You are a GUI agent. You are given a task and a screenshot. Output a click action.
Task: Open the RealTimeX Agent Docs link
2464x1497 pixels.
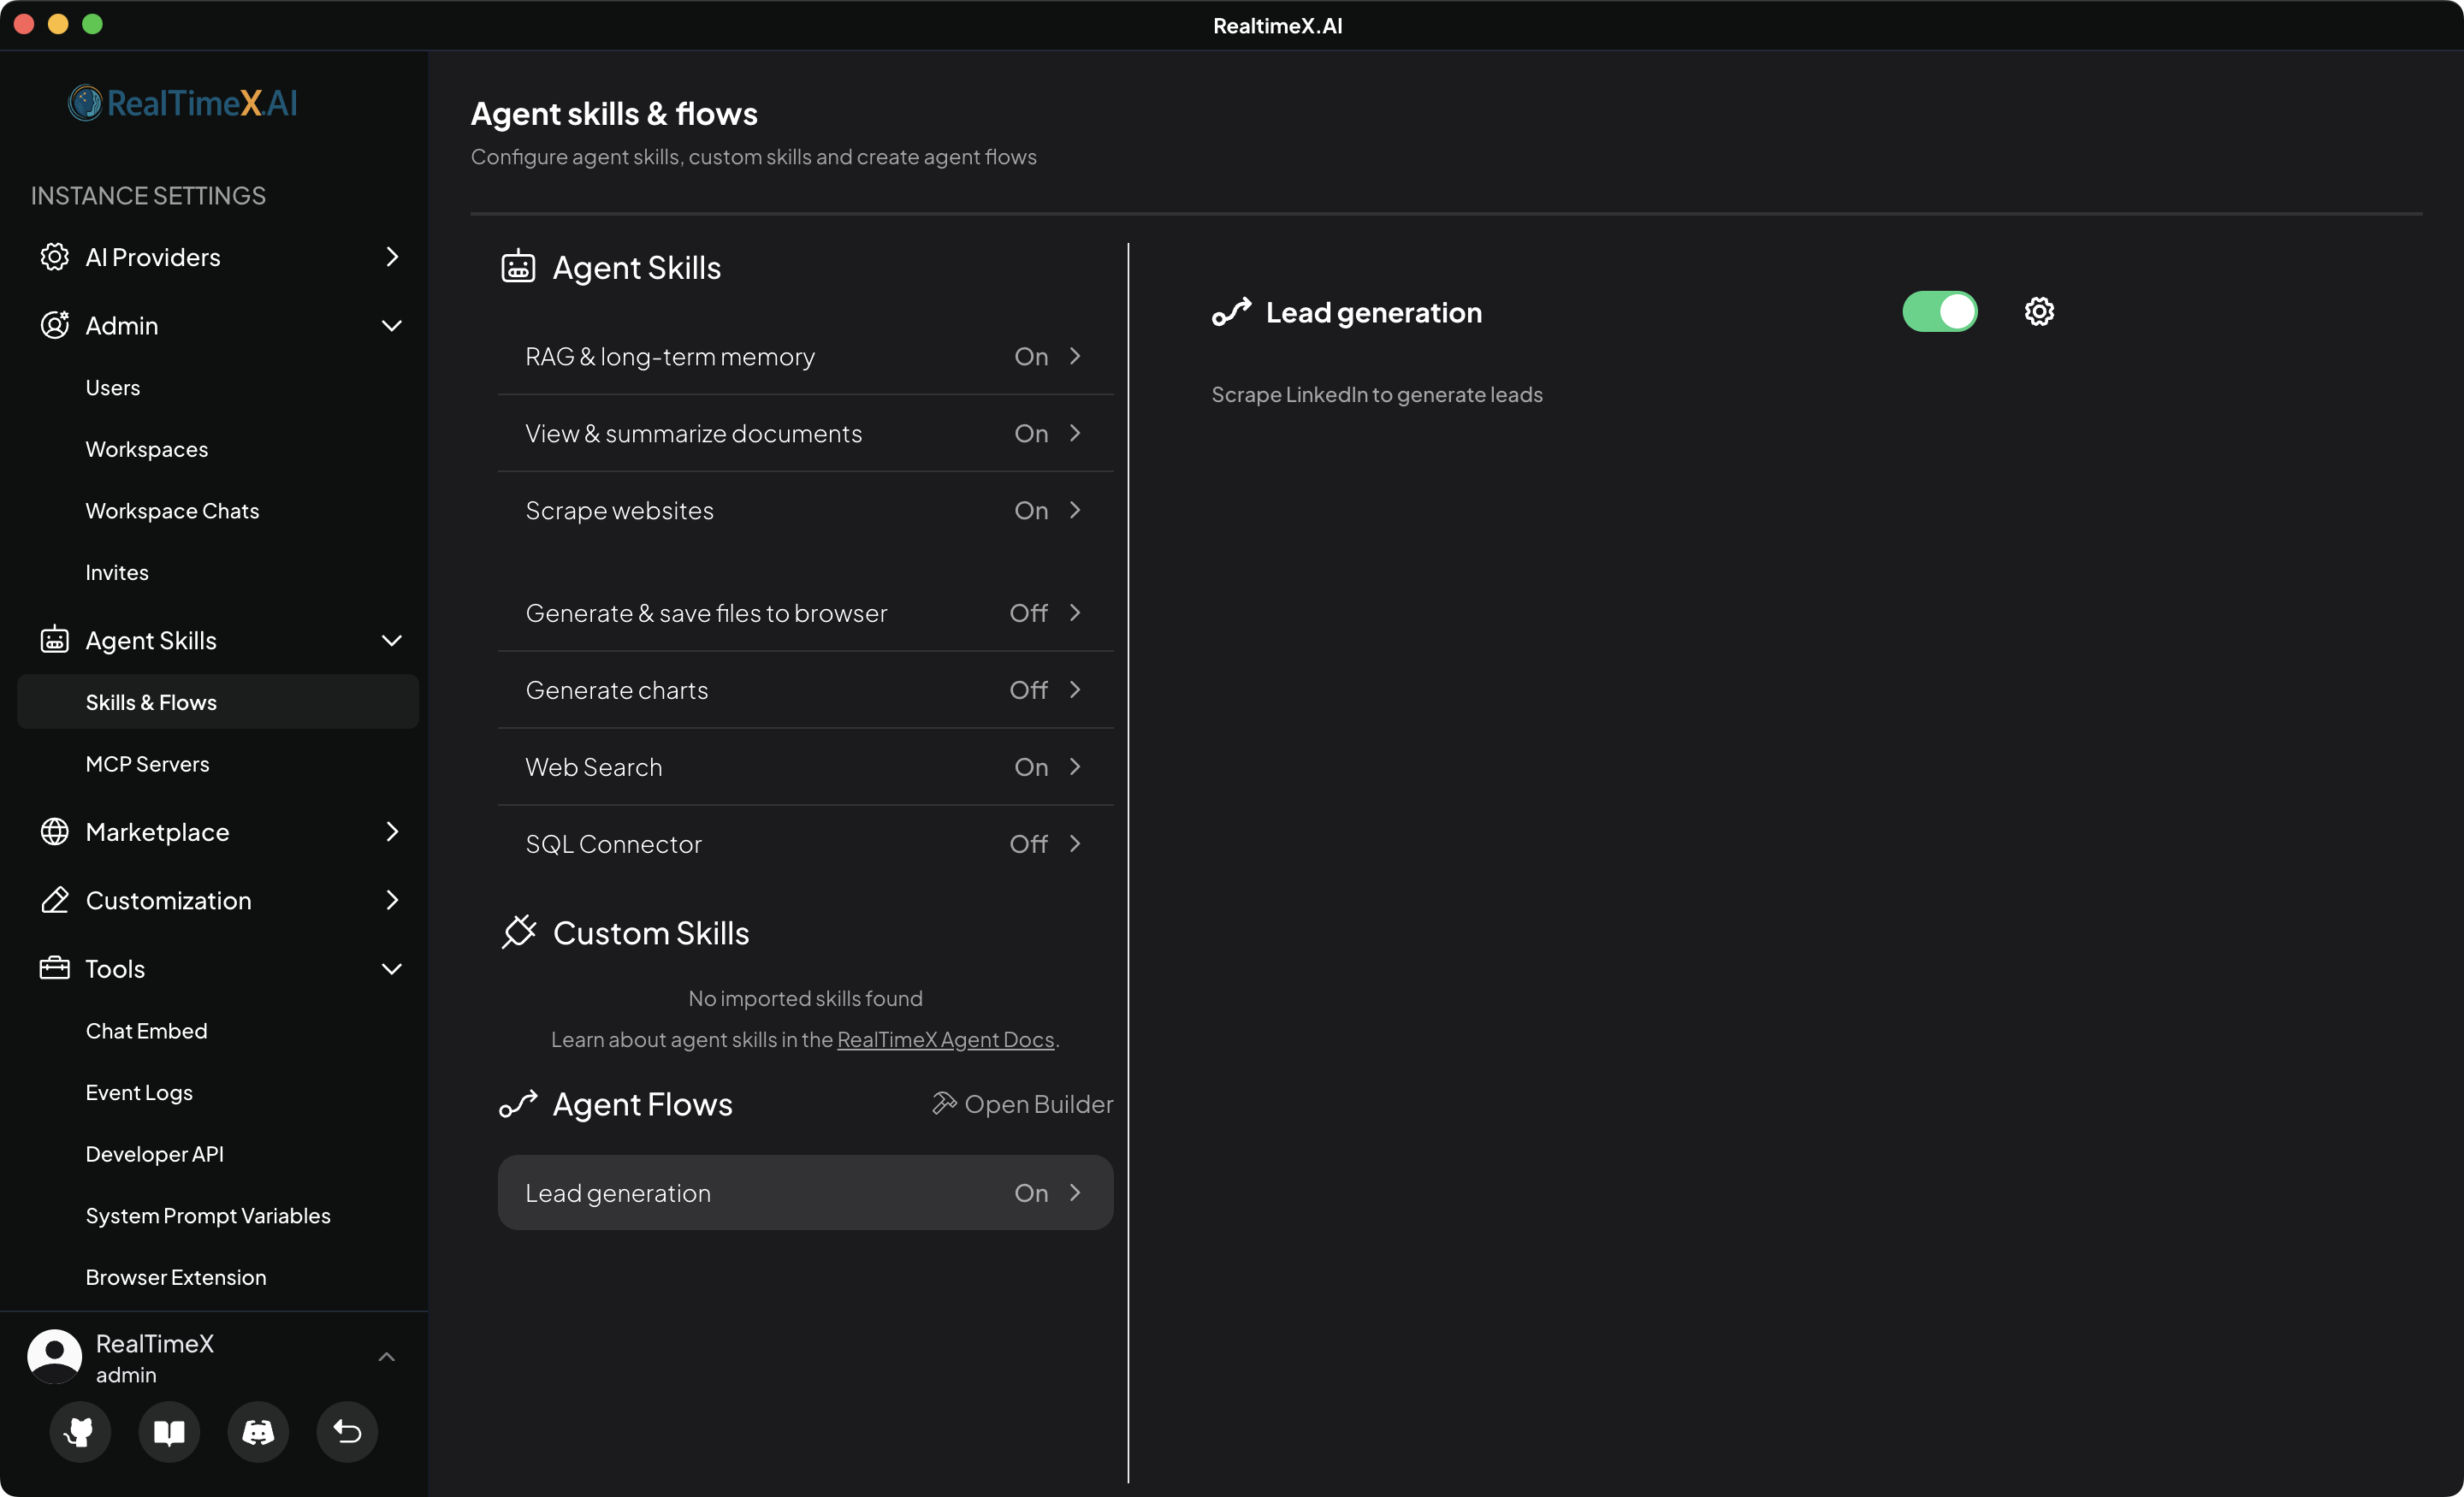pos(945,1040)
